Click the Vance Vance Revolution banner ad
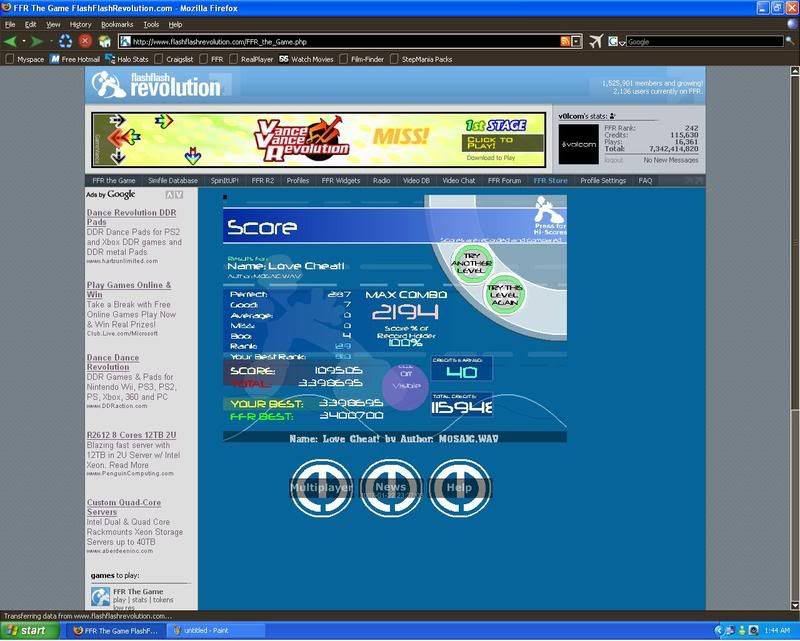800x641 pixels. coord(319,140)
